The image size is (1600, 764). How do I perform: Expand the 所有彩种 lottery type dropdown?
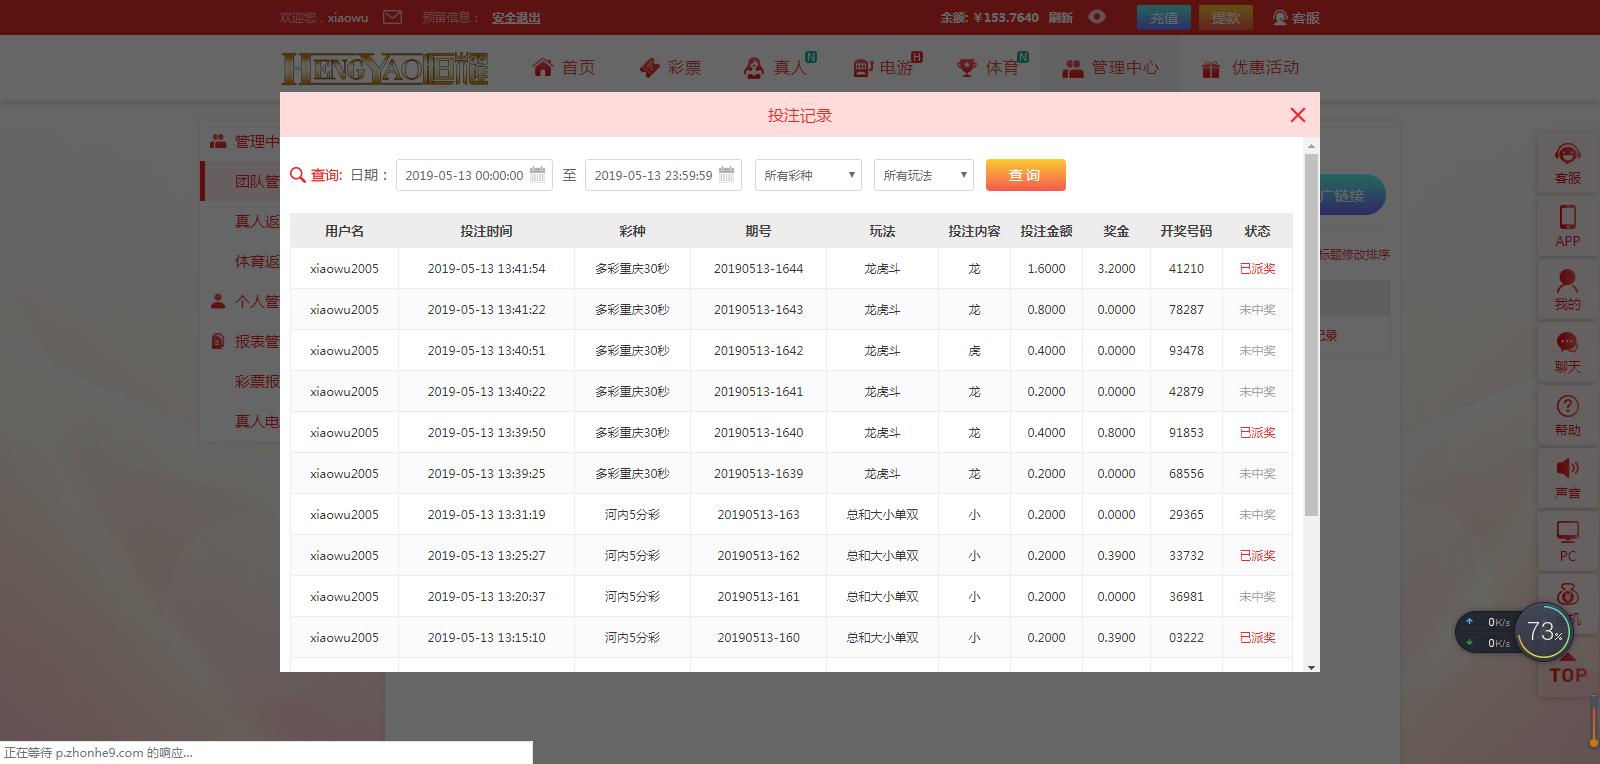coord(808,175)
